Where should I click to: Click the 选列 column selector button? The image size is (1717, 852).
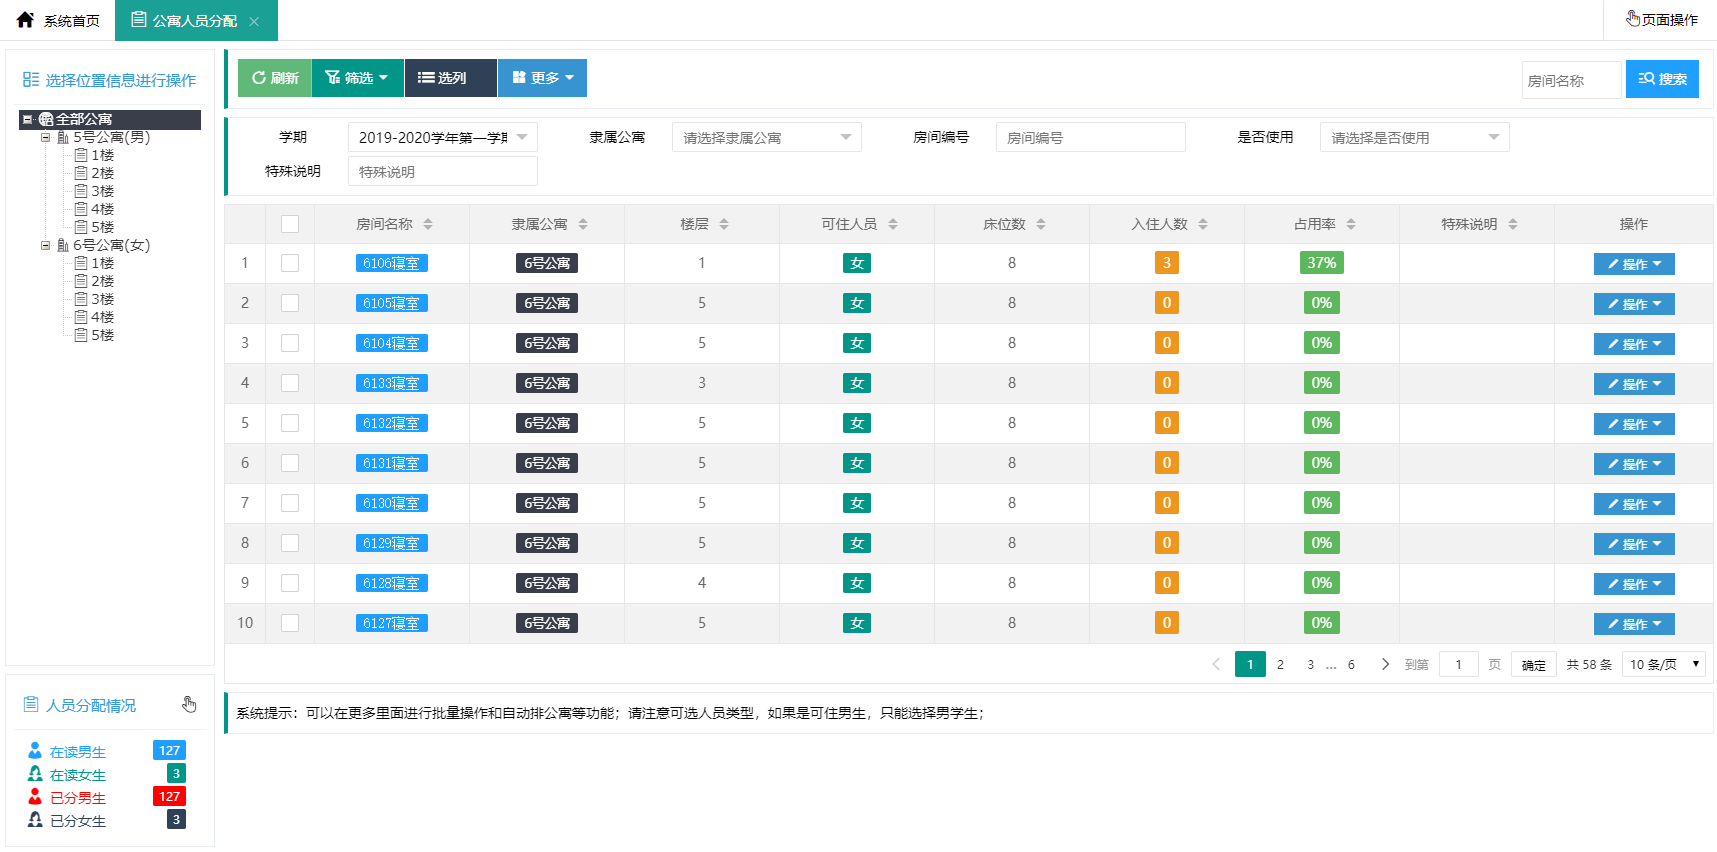click(450, 78)
